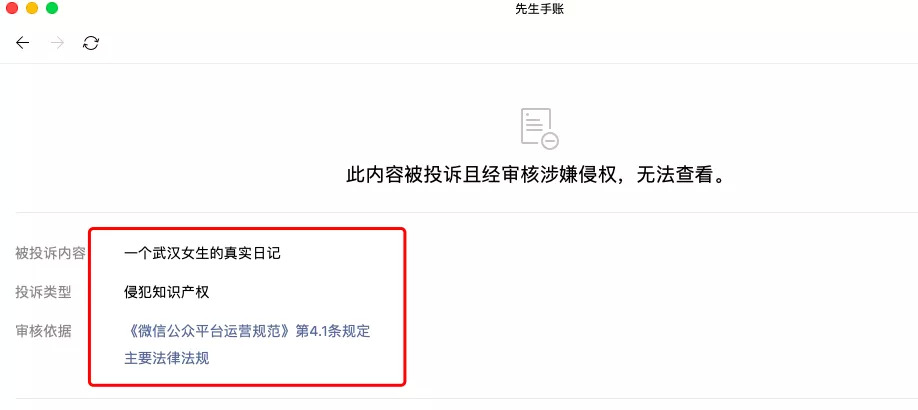
Task: Open the 主要法律法规 link
Action: click(167, 358)
